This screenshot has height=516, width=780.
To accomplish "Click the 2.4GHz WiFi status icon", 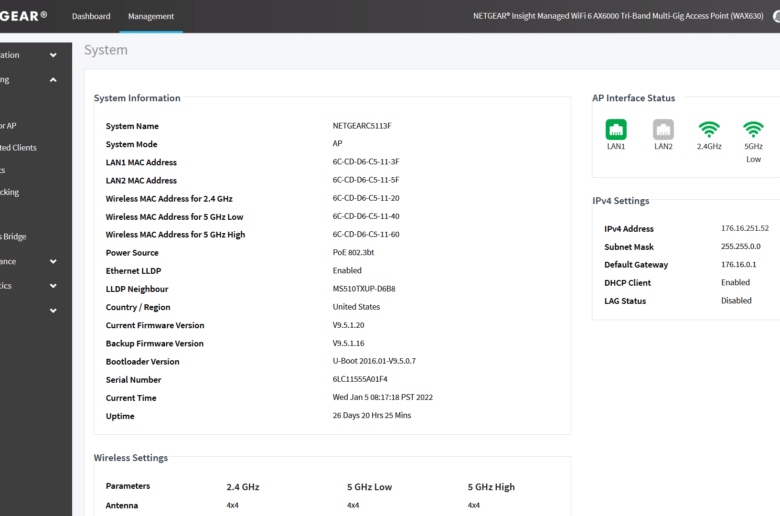I will tap(709, 129).
